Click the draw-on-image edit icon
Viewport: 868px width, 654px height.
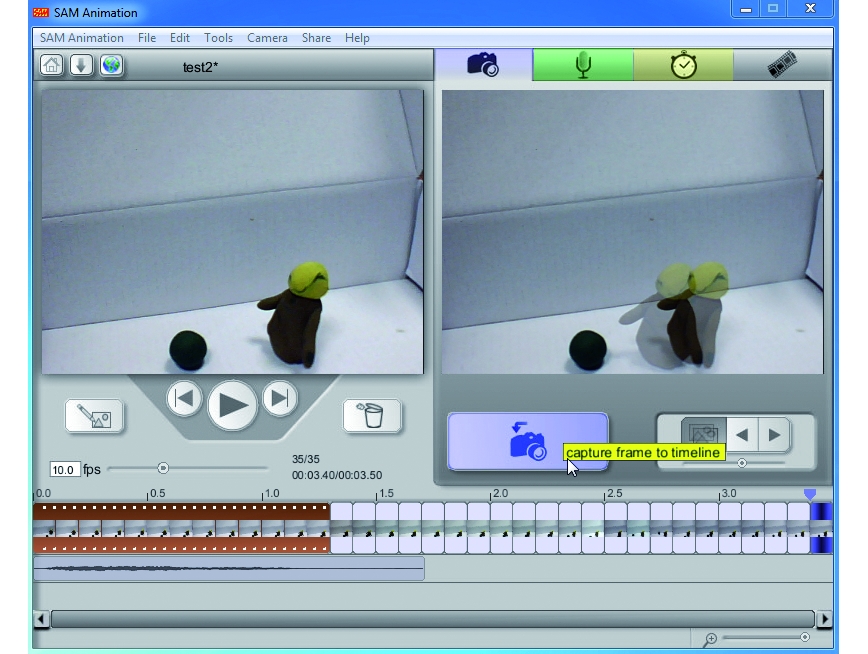pos(94,415)
